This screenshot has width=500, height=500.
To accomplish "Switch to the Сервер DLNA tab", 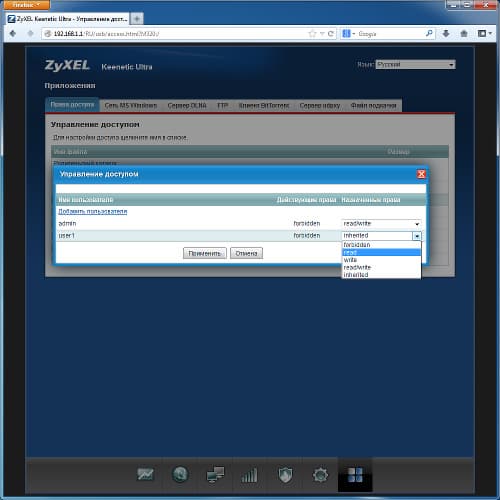I will click(x=187, y=105).
